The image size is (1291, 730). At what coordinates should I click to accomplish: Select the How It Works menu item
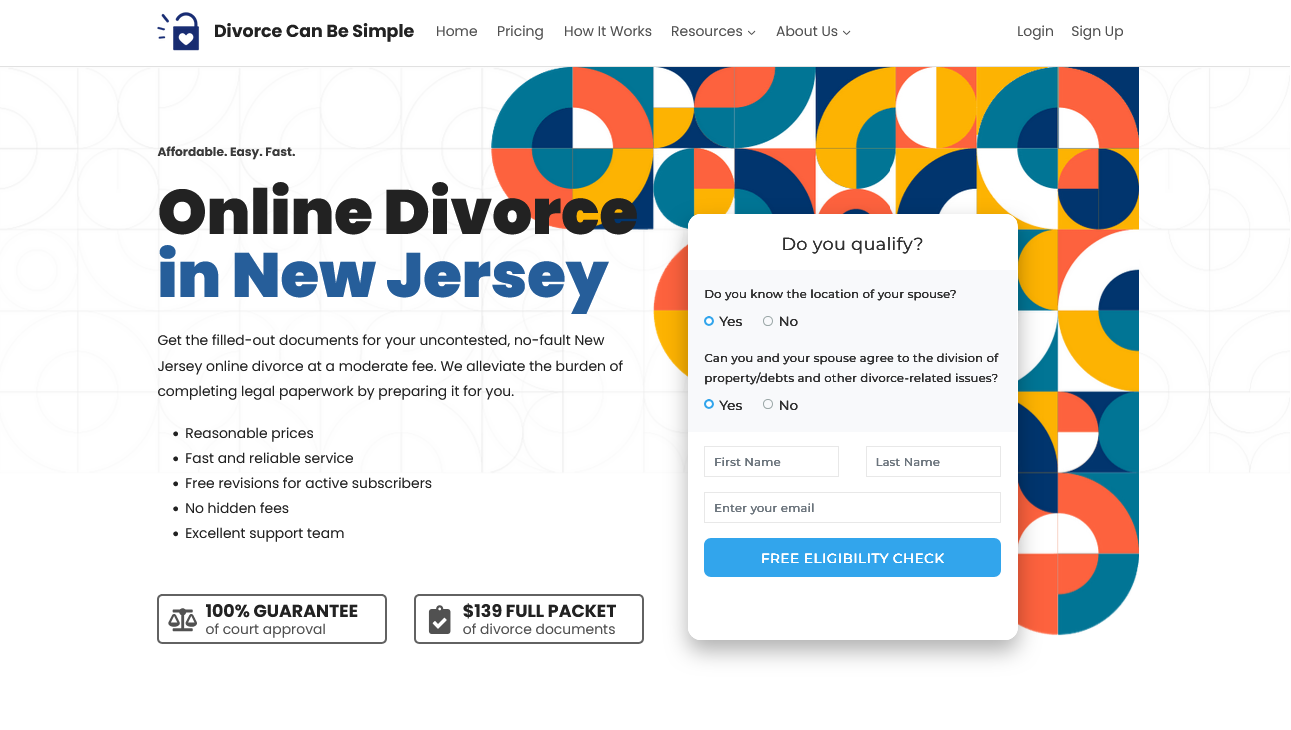607,31
